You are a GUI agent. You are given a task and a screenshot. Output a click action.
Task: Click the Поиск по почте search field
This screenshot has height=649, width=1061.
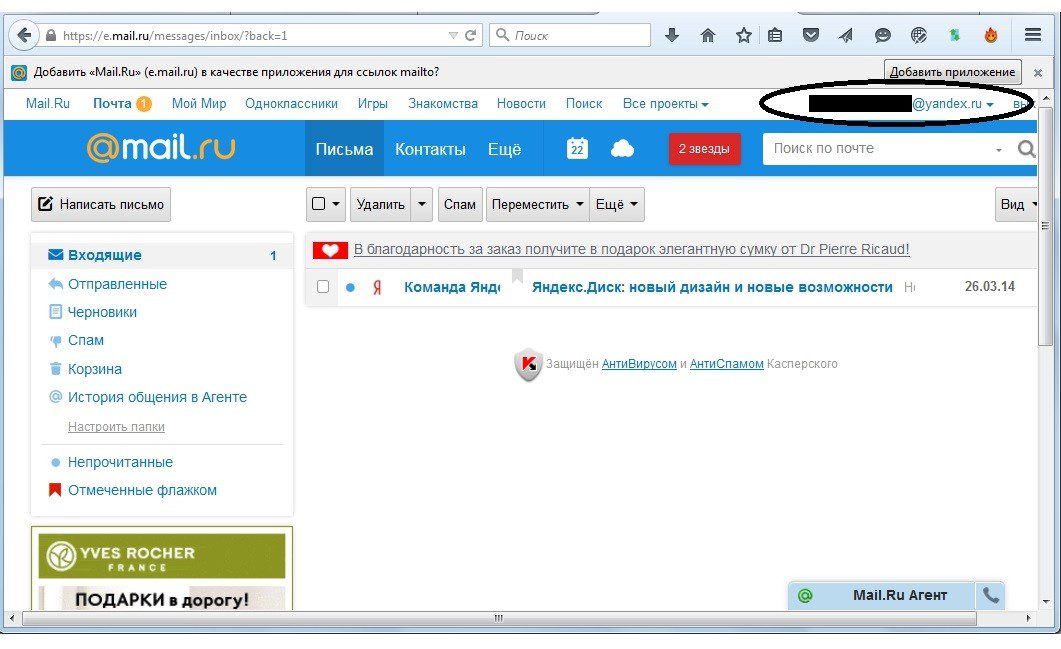point(880,149)
